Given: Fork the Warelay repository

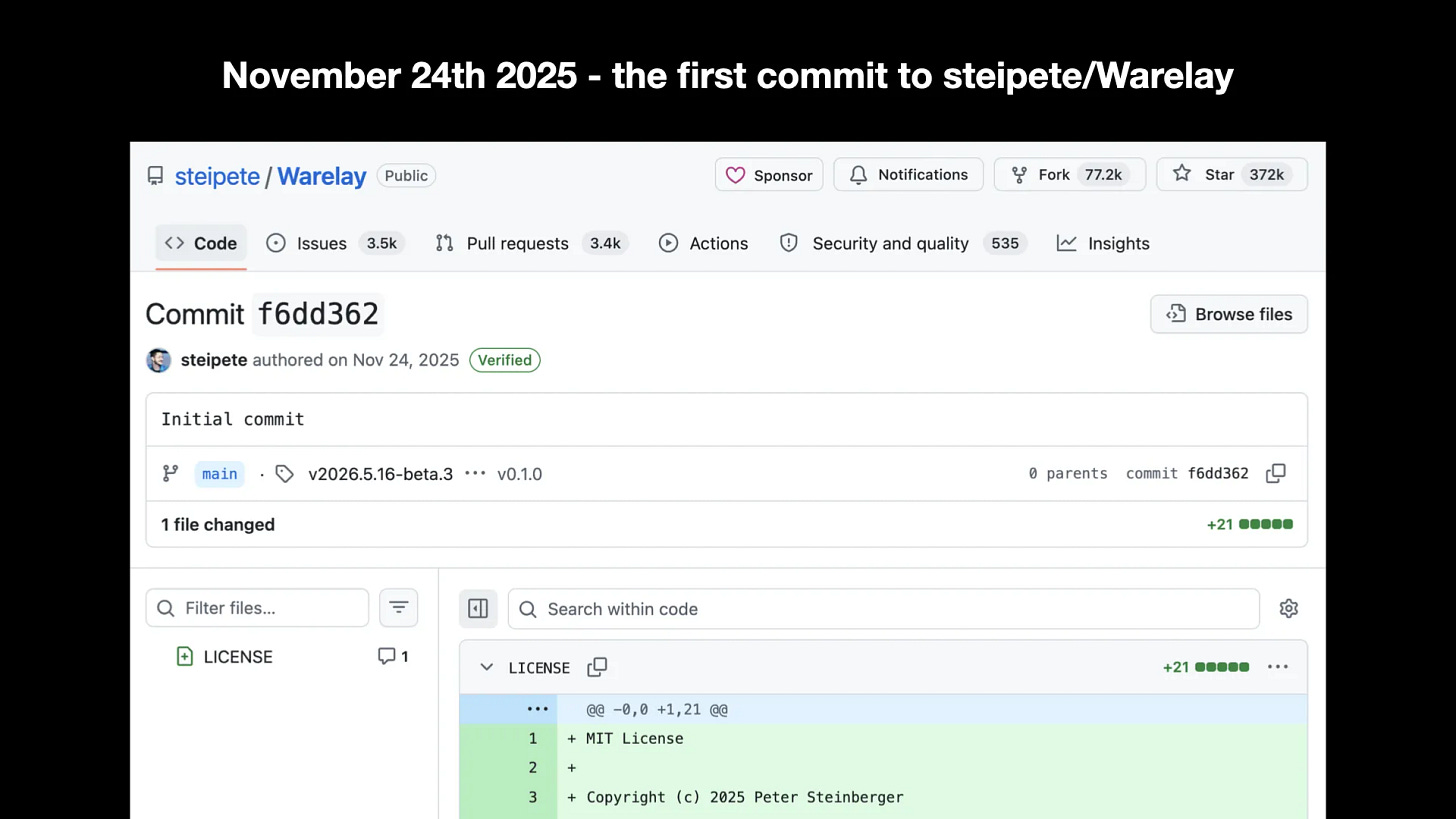Looking at the screenshot, I should pos(1070,175).
